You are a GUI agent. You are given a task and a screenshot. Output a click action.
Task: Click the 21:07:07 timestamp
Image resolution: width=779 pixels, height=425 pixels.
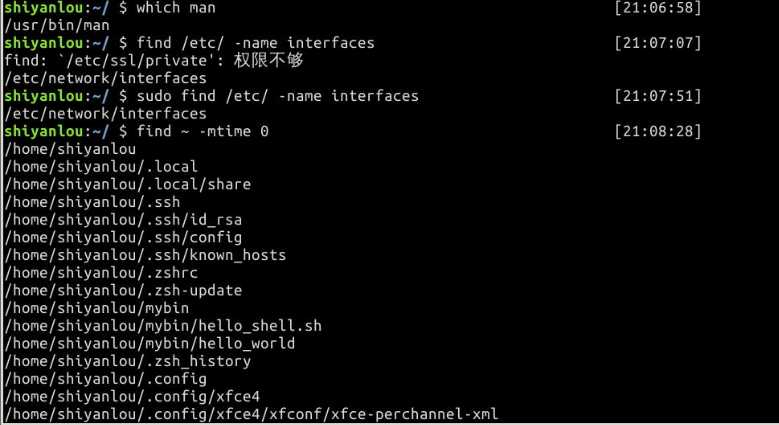[x=658, y=43]
